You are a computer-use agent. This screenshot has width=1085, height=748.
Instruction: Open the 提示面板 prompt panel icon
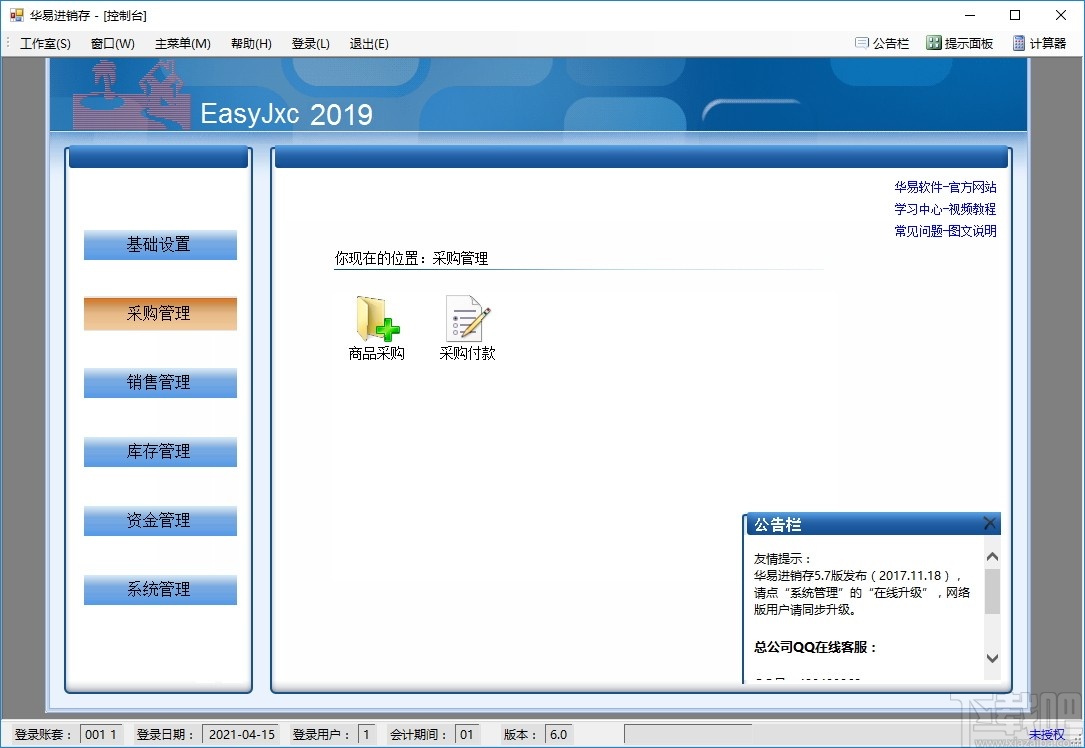coord(958,43)
